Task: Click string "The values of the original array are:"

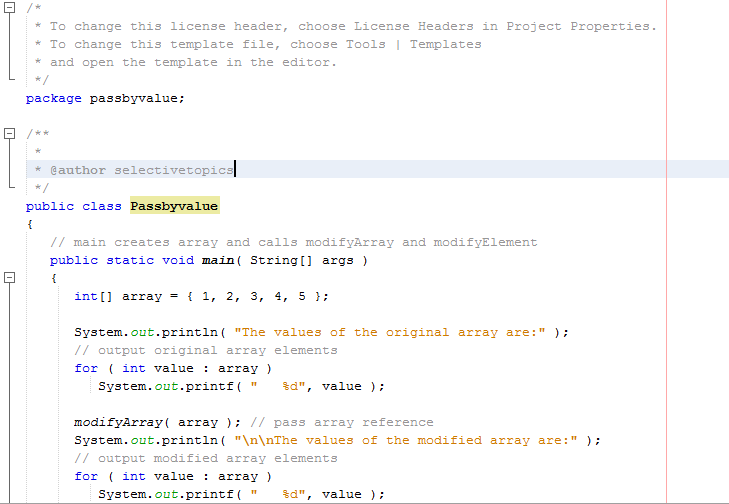Action: tap(390, 332)
